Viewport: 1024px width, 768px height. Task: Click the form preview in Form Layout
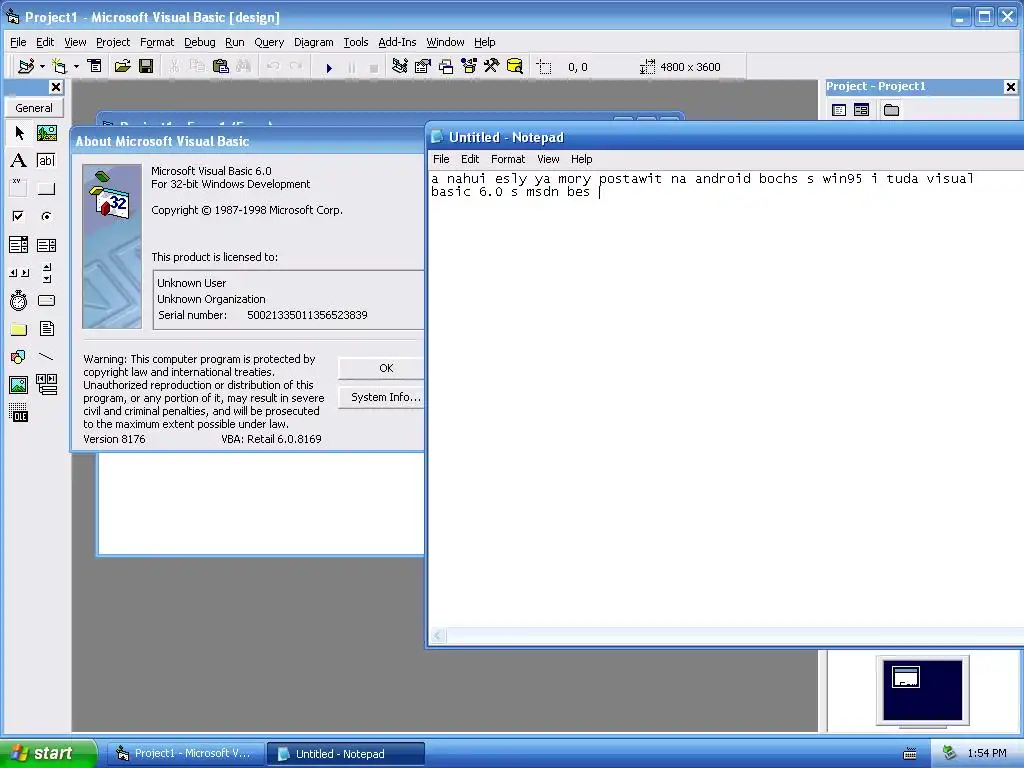point(906,677)
